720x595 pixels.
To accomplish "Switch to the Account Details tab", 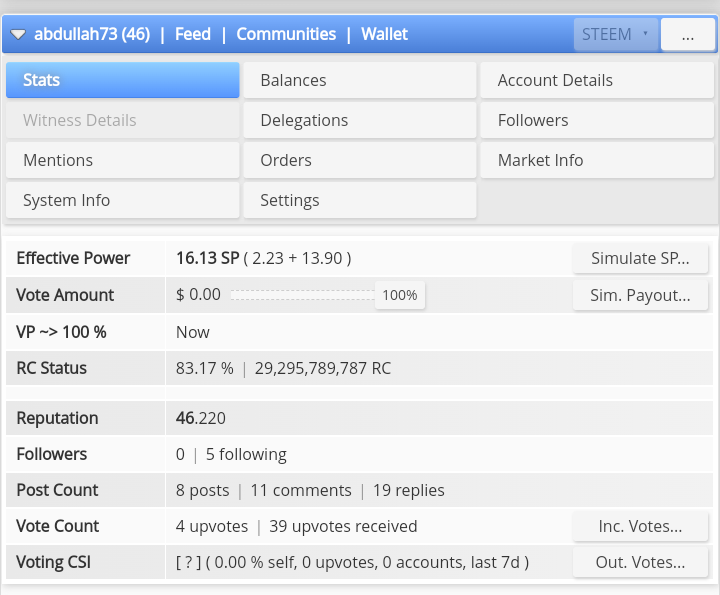I will coord(597,80).
